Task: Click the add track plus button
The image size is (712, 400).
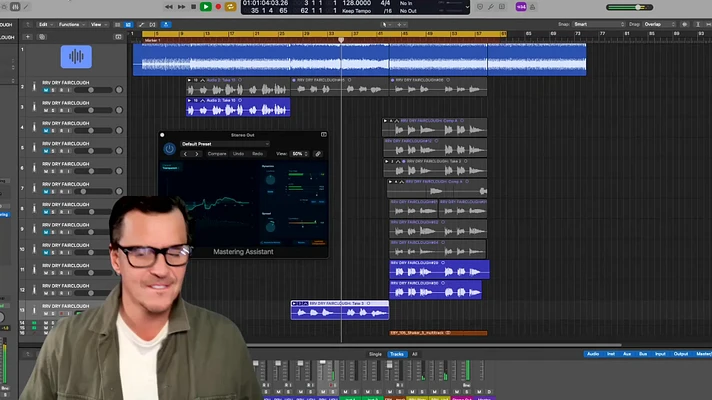Action: [28, 37]
